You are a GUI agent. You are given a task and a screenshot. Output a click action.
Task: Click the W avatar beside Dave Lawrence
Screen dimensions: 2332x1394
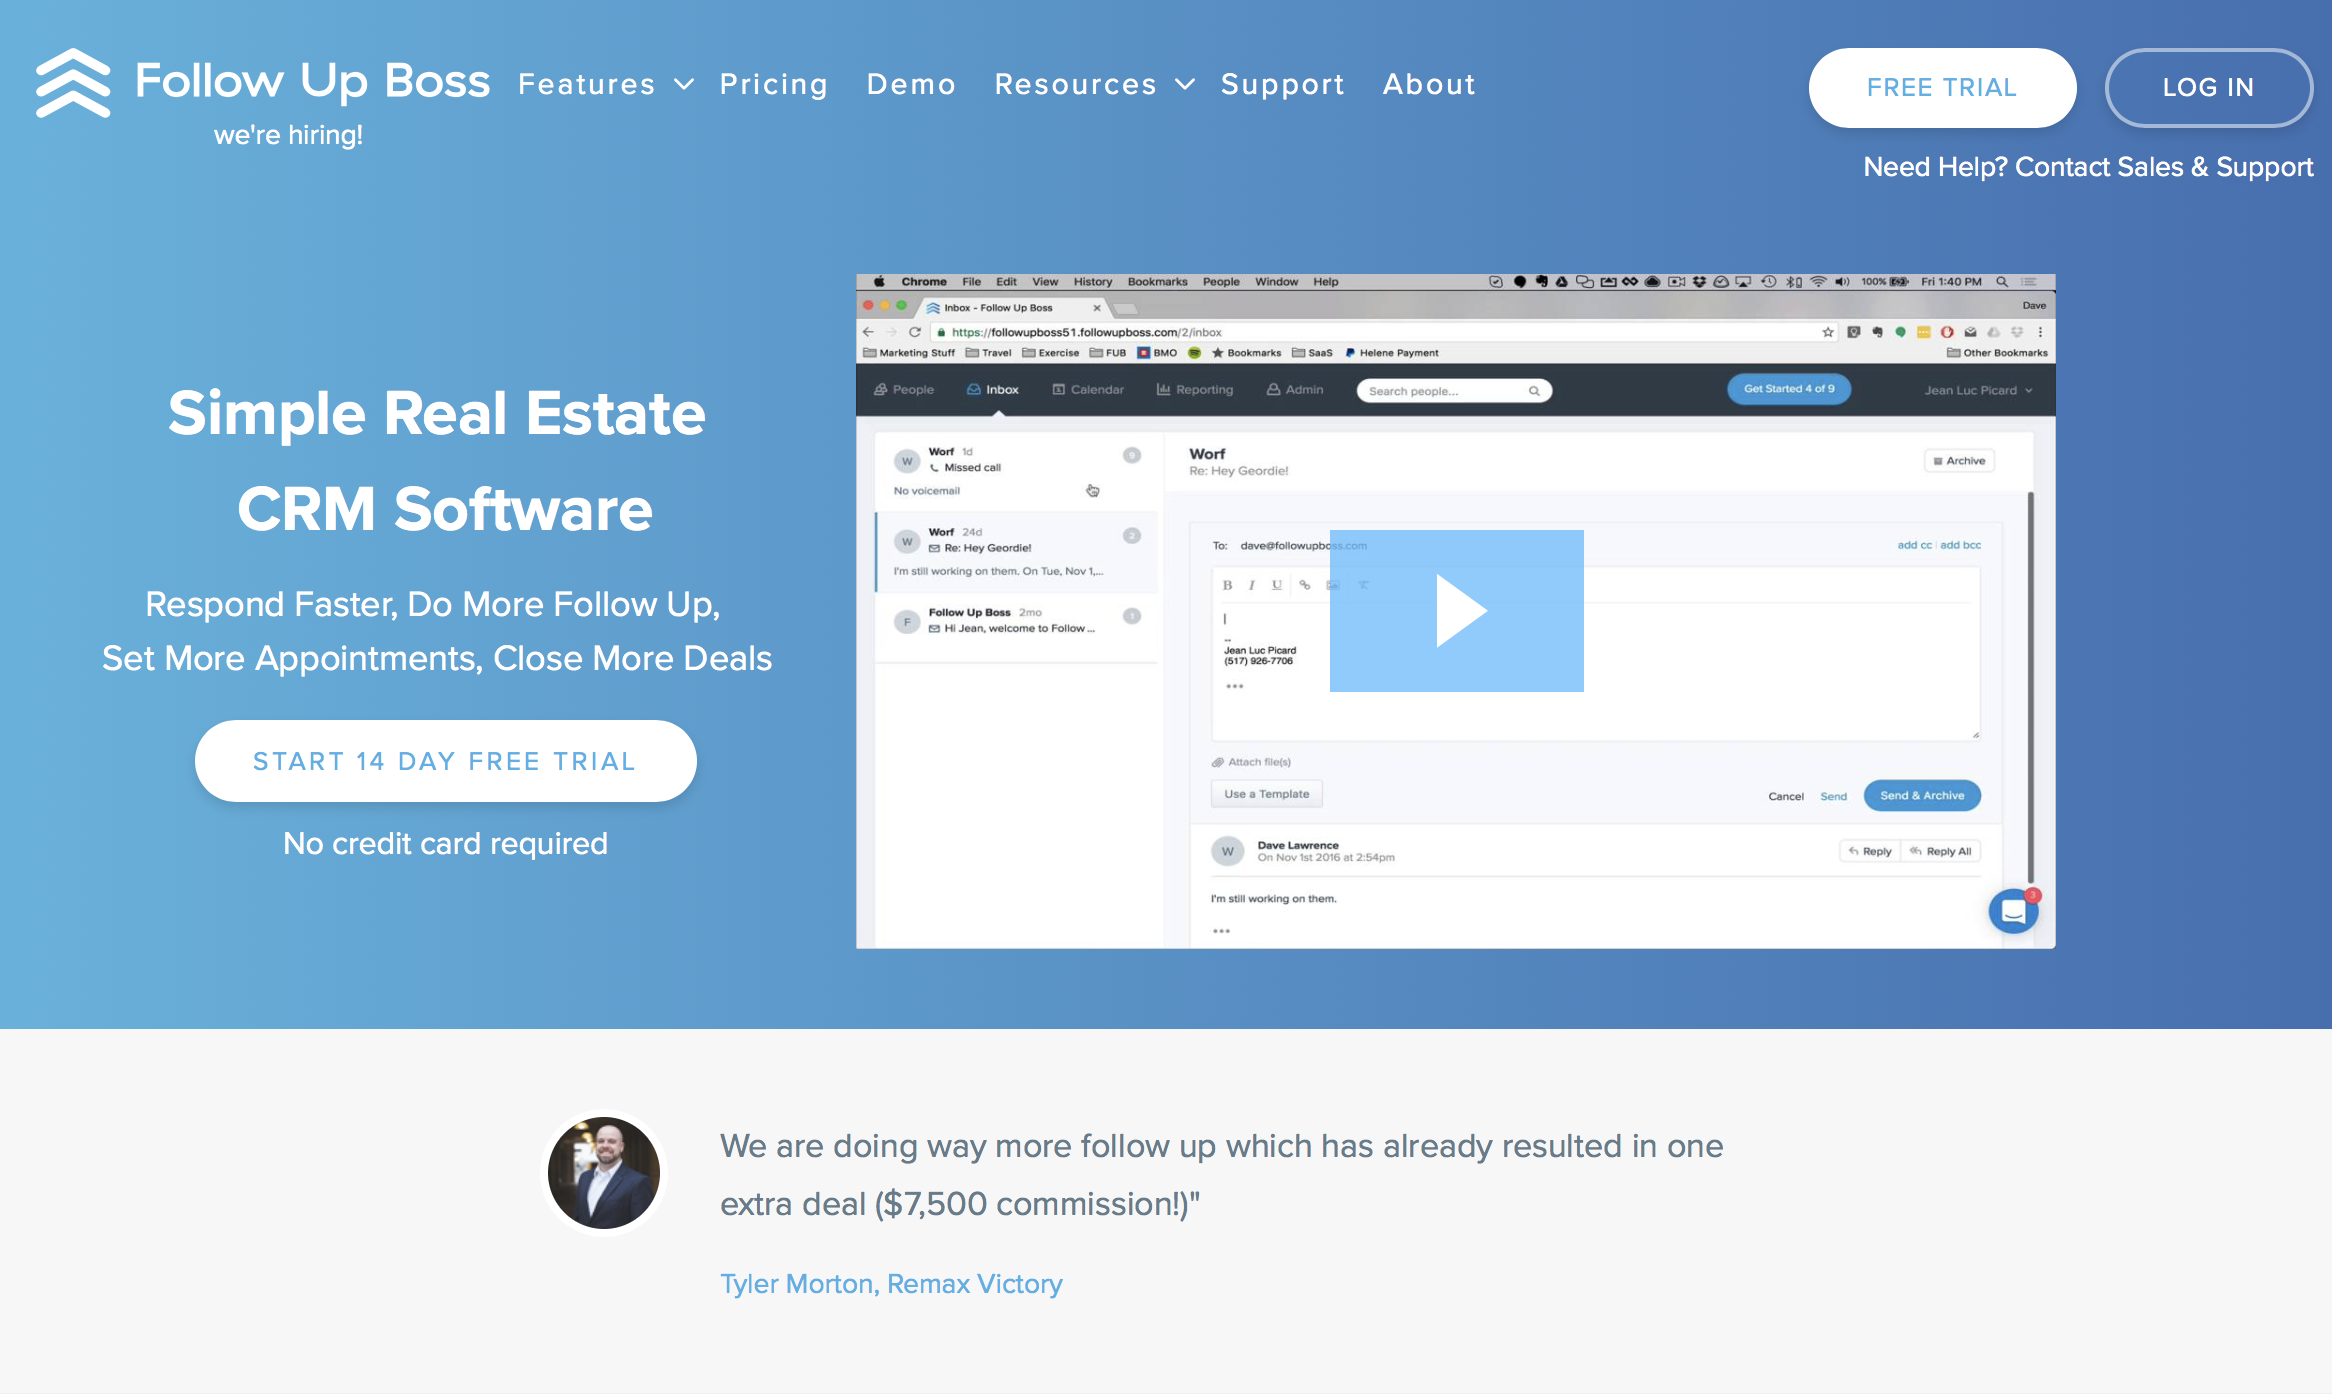[1228, 852]
